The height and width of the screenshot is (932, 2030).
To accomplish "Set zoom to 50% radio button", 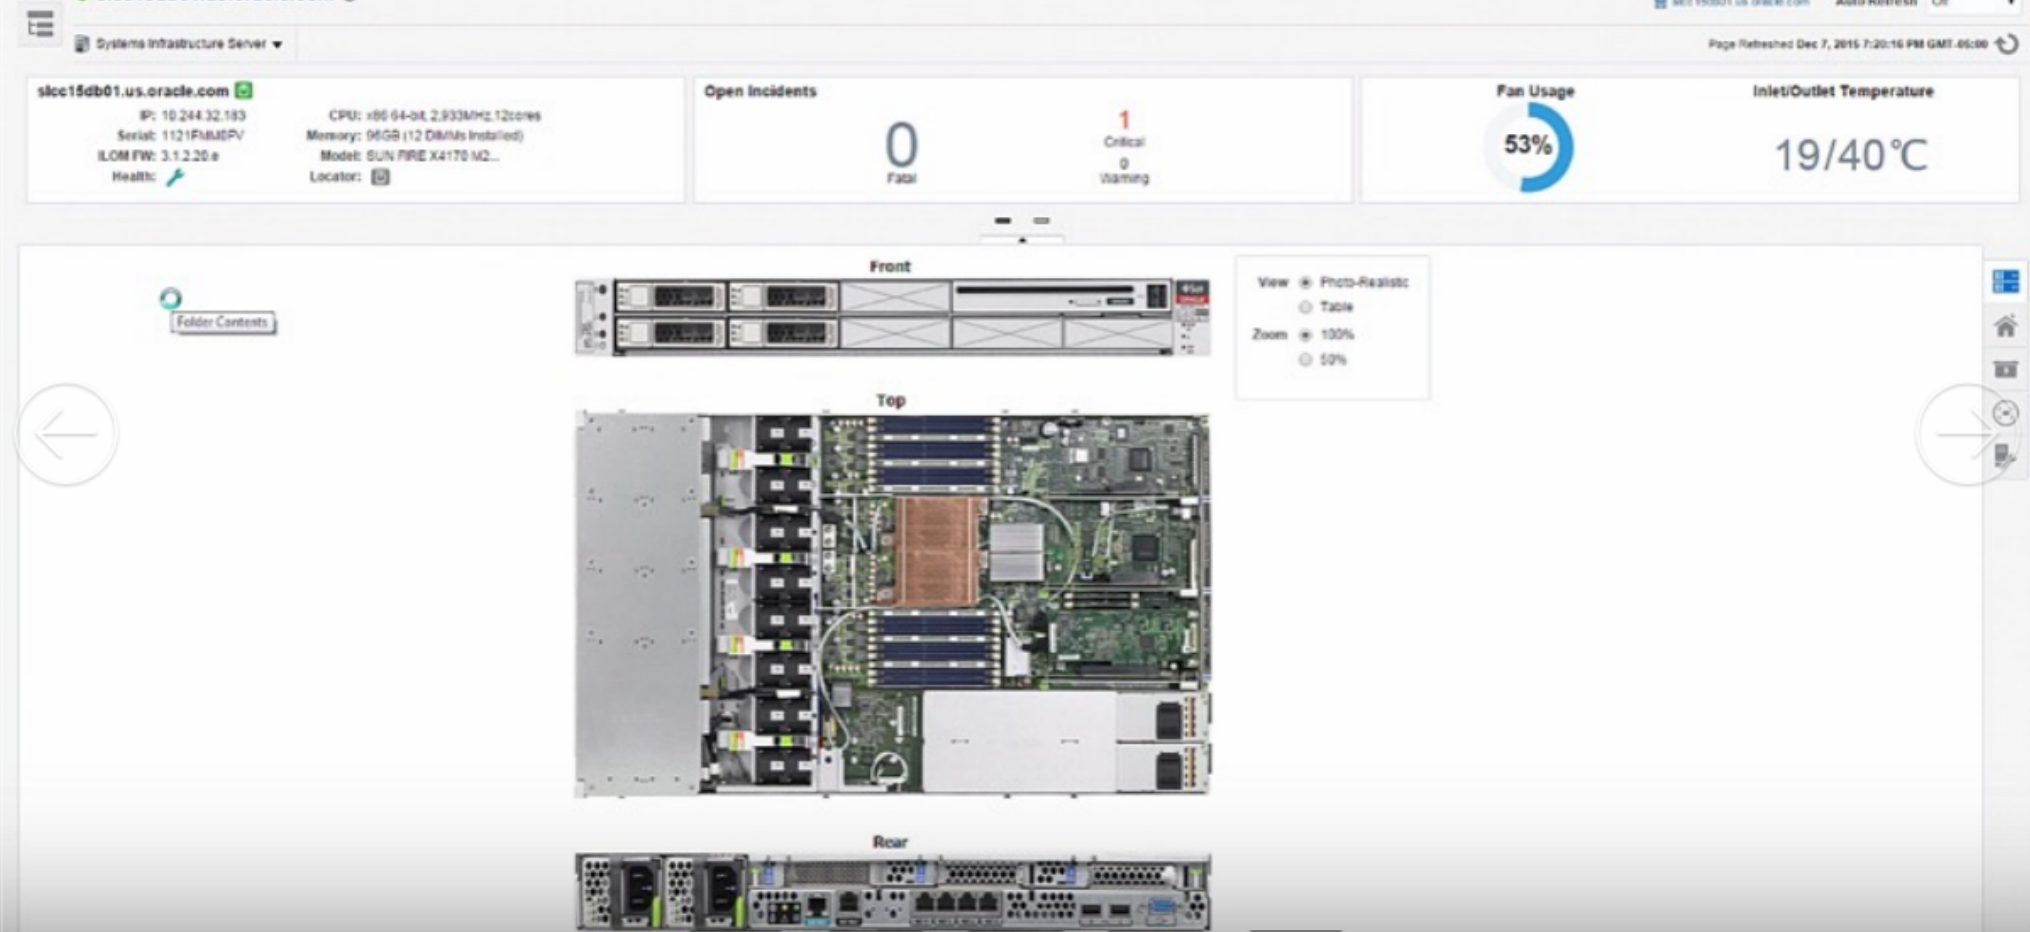I will [x=1305, y=360].
